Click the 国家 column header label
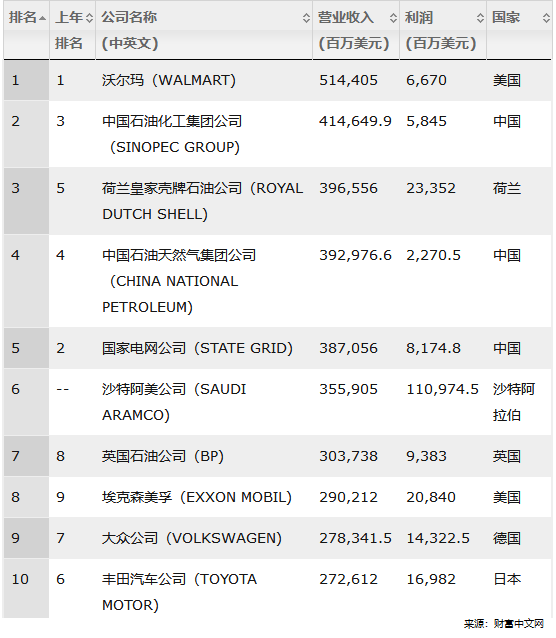This screenshot has width=556, height=638. pos(506,17)
